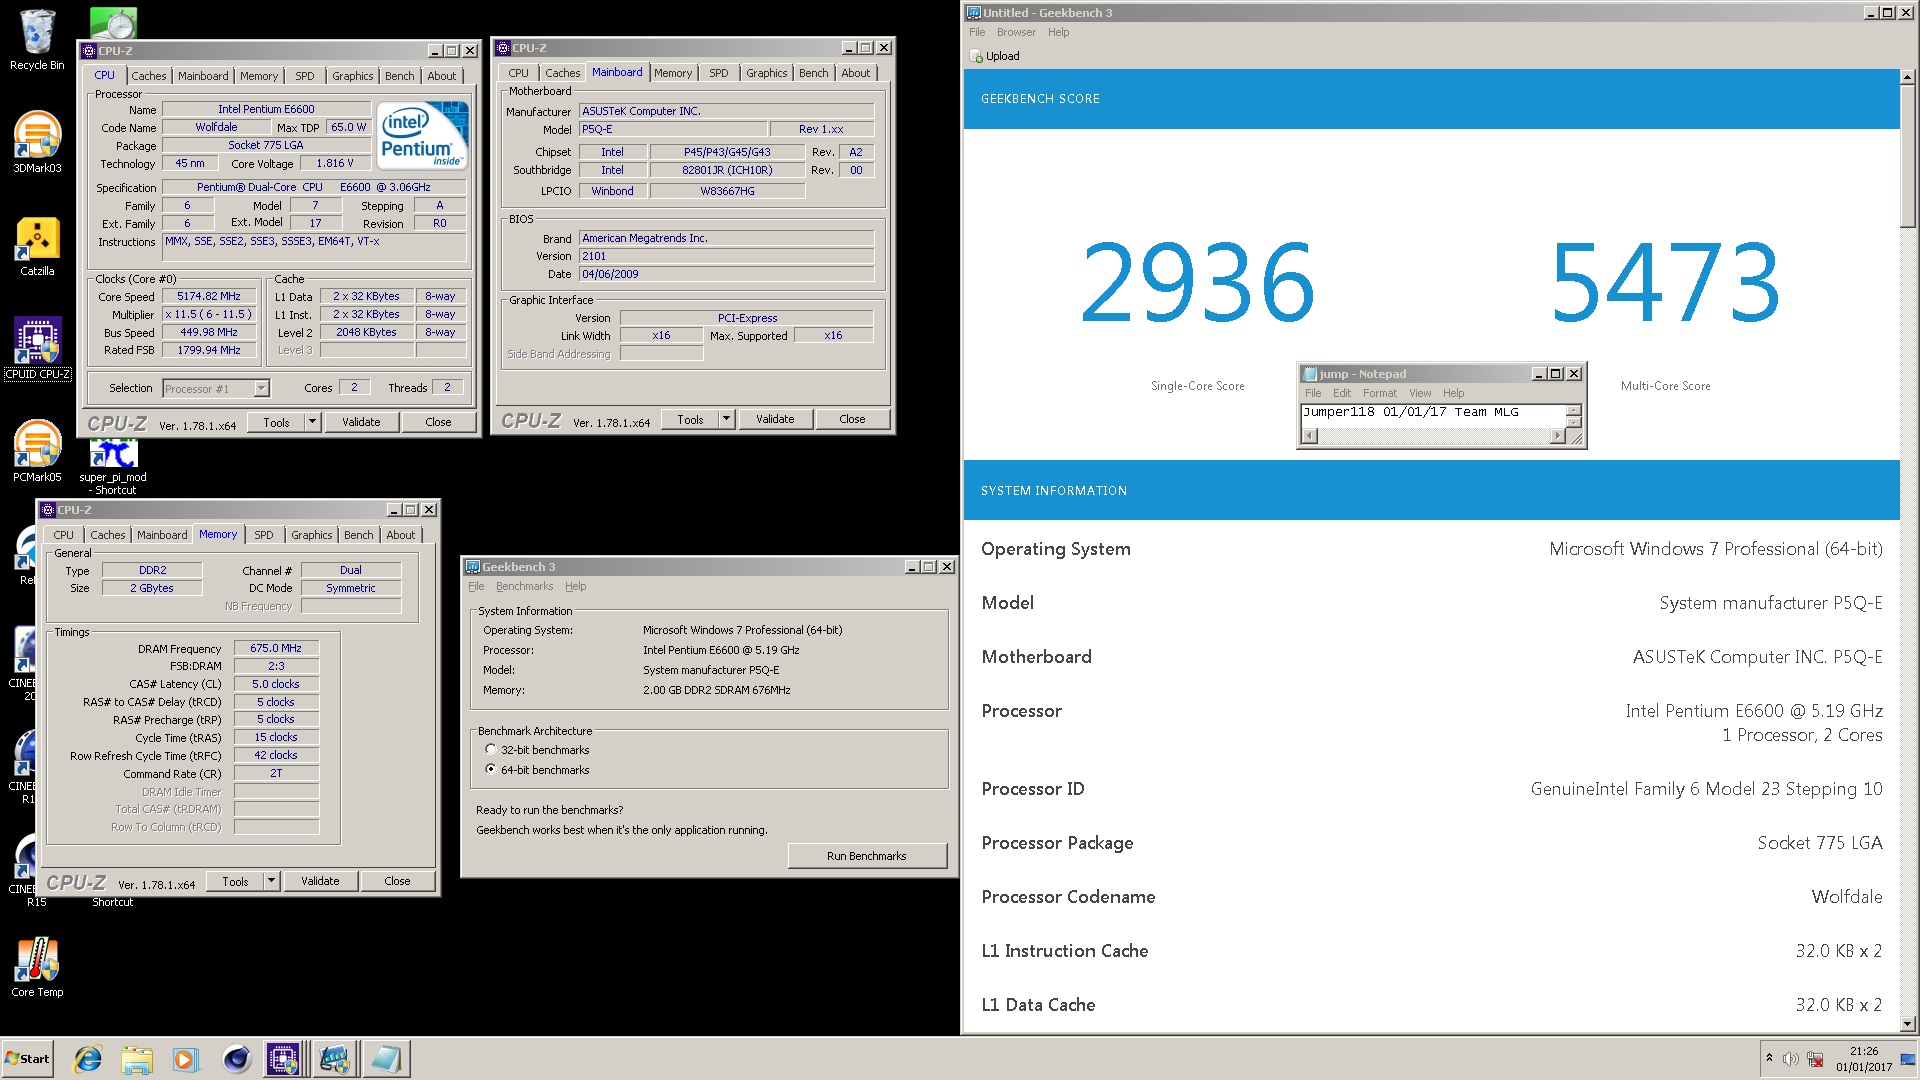Click the Core Speed value 5174.82 MHz
Image resolution: width=1920 pixels, height=1080 pixels.
[209, 297]
